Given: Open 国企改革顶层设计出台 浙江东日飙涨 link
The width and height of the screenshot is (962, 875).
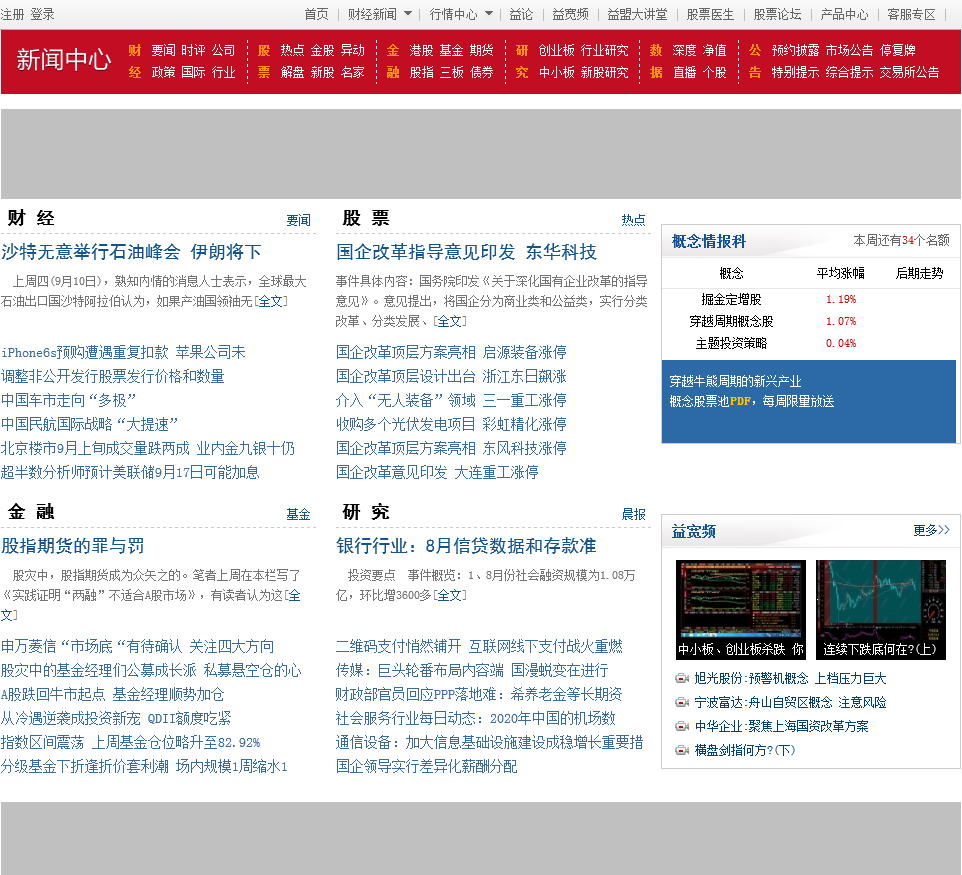Looking at the screenshot, I should tap(451, 376).
